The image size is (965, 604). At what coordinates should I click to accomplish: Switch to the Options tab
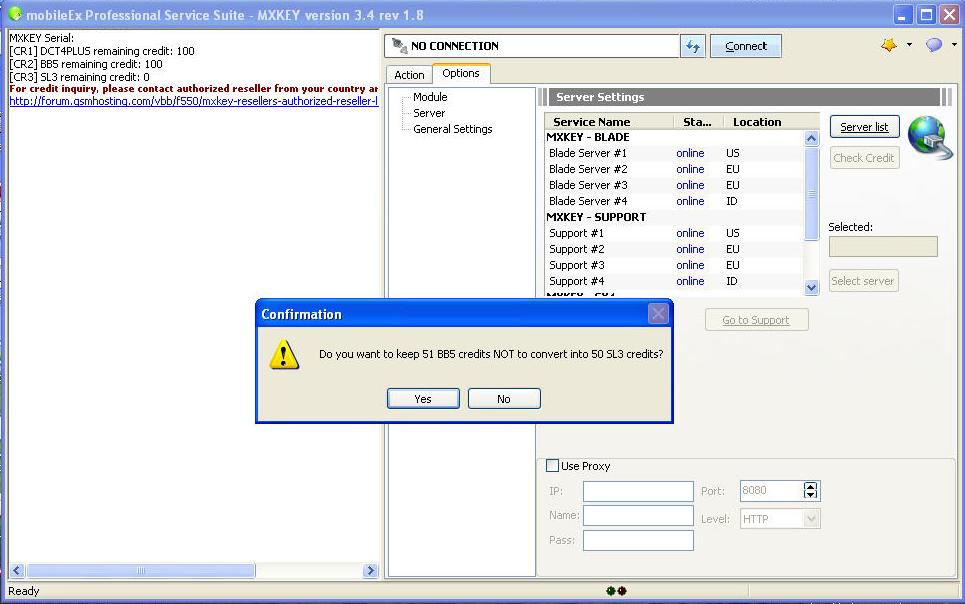(461, 73)
